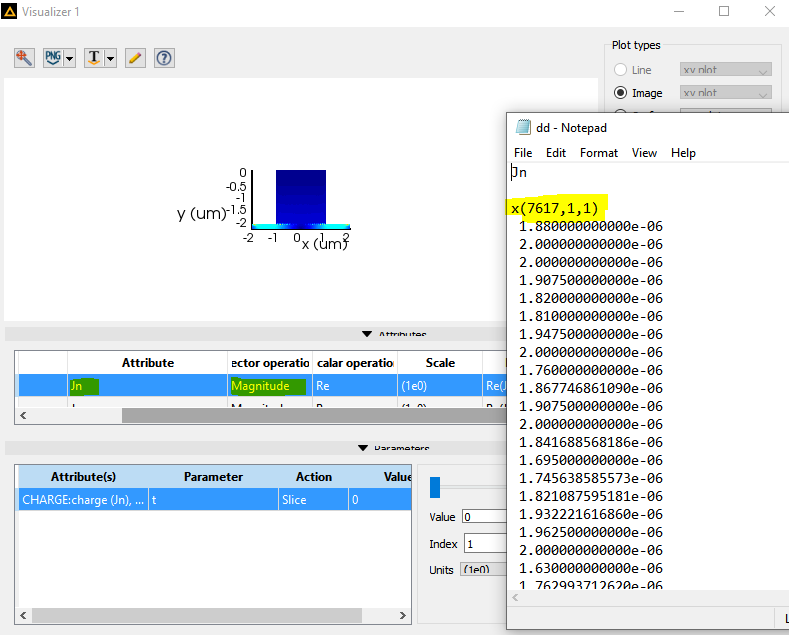
Task: Click Notepad horizontal scroll left arrow
Action: (515, 598)
